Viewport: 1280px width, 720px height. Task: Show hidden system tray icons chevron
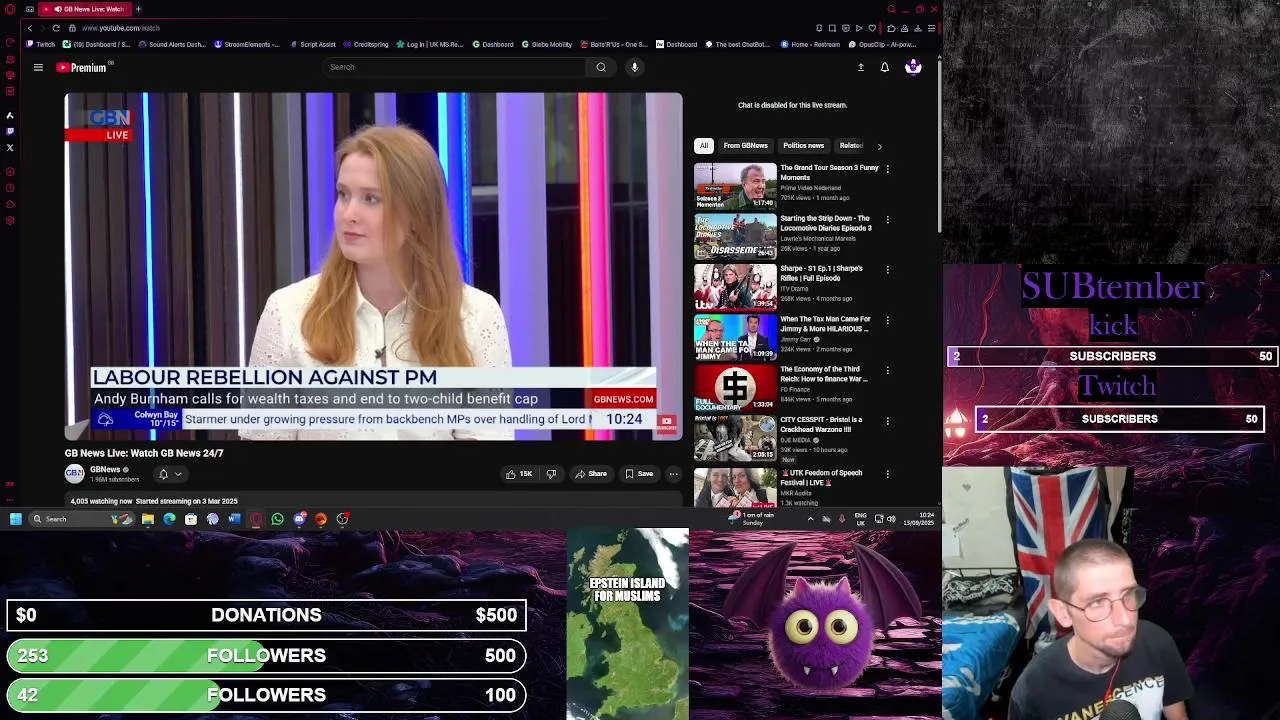pyautogui.click(x=810, y=519)
